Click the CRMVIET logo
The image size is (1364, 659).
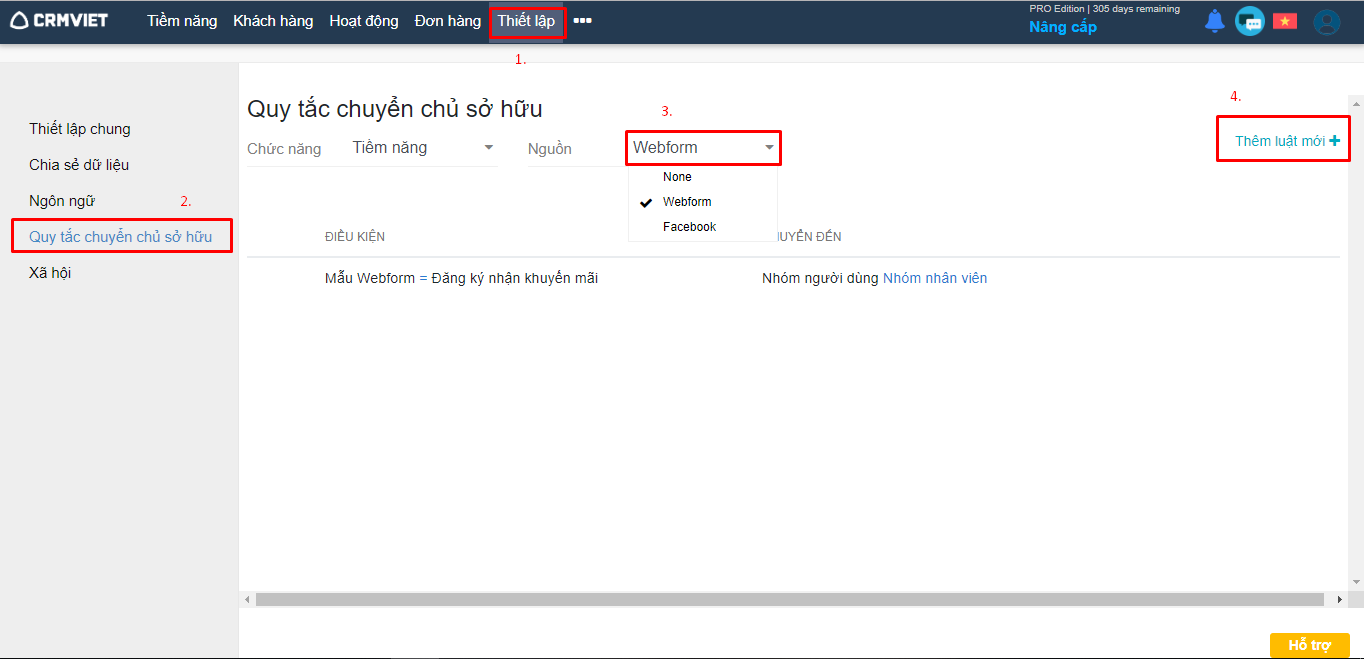59,21
